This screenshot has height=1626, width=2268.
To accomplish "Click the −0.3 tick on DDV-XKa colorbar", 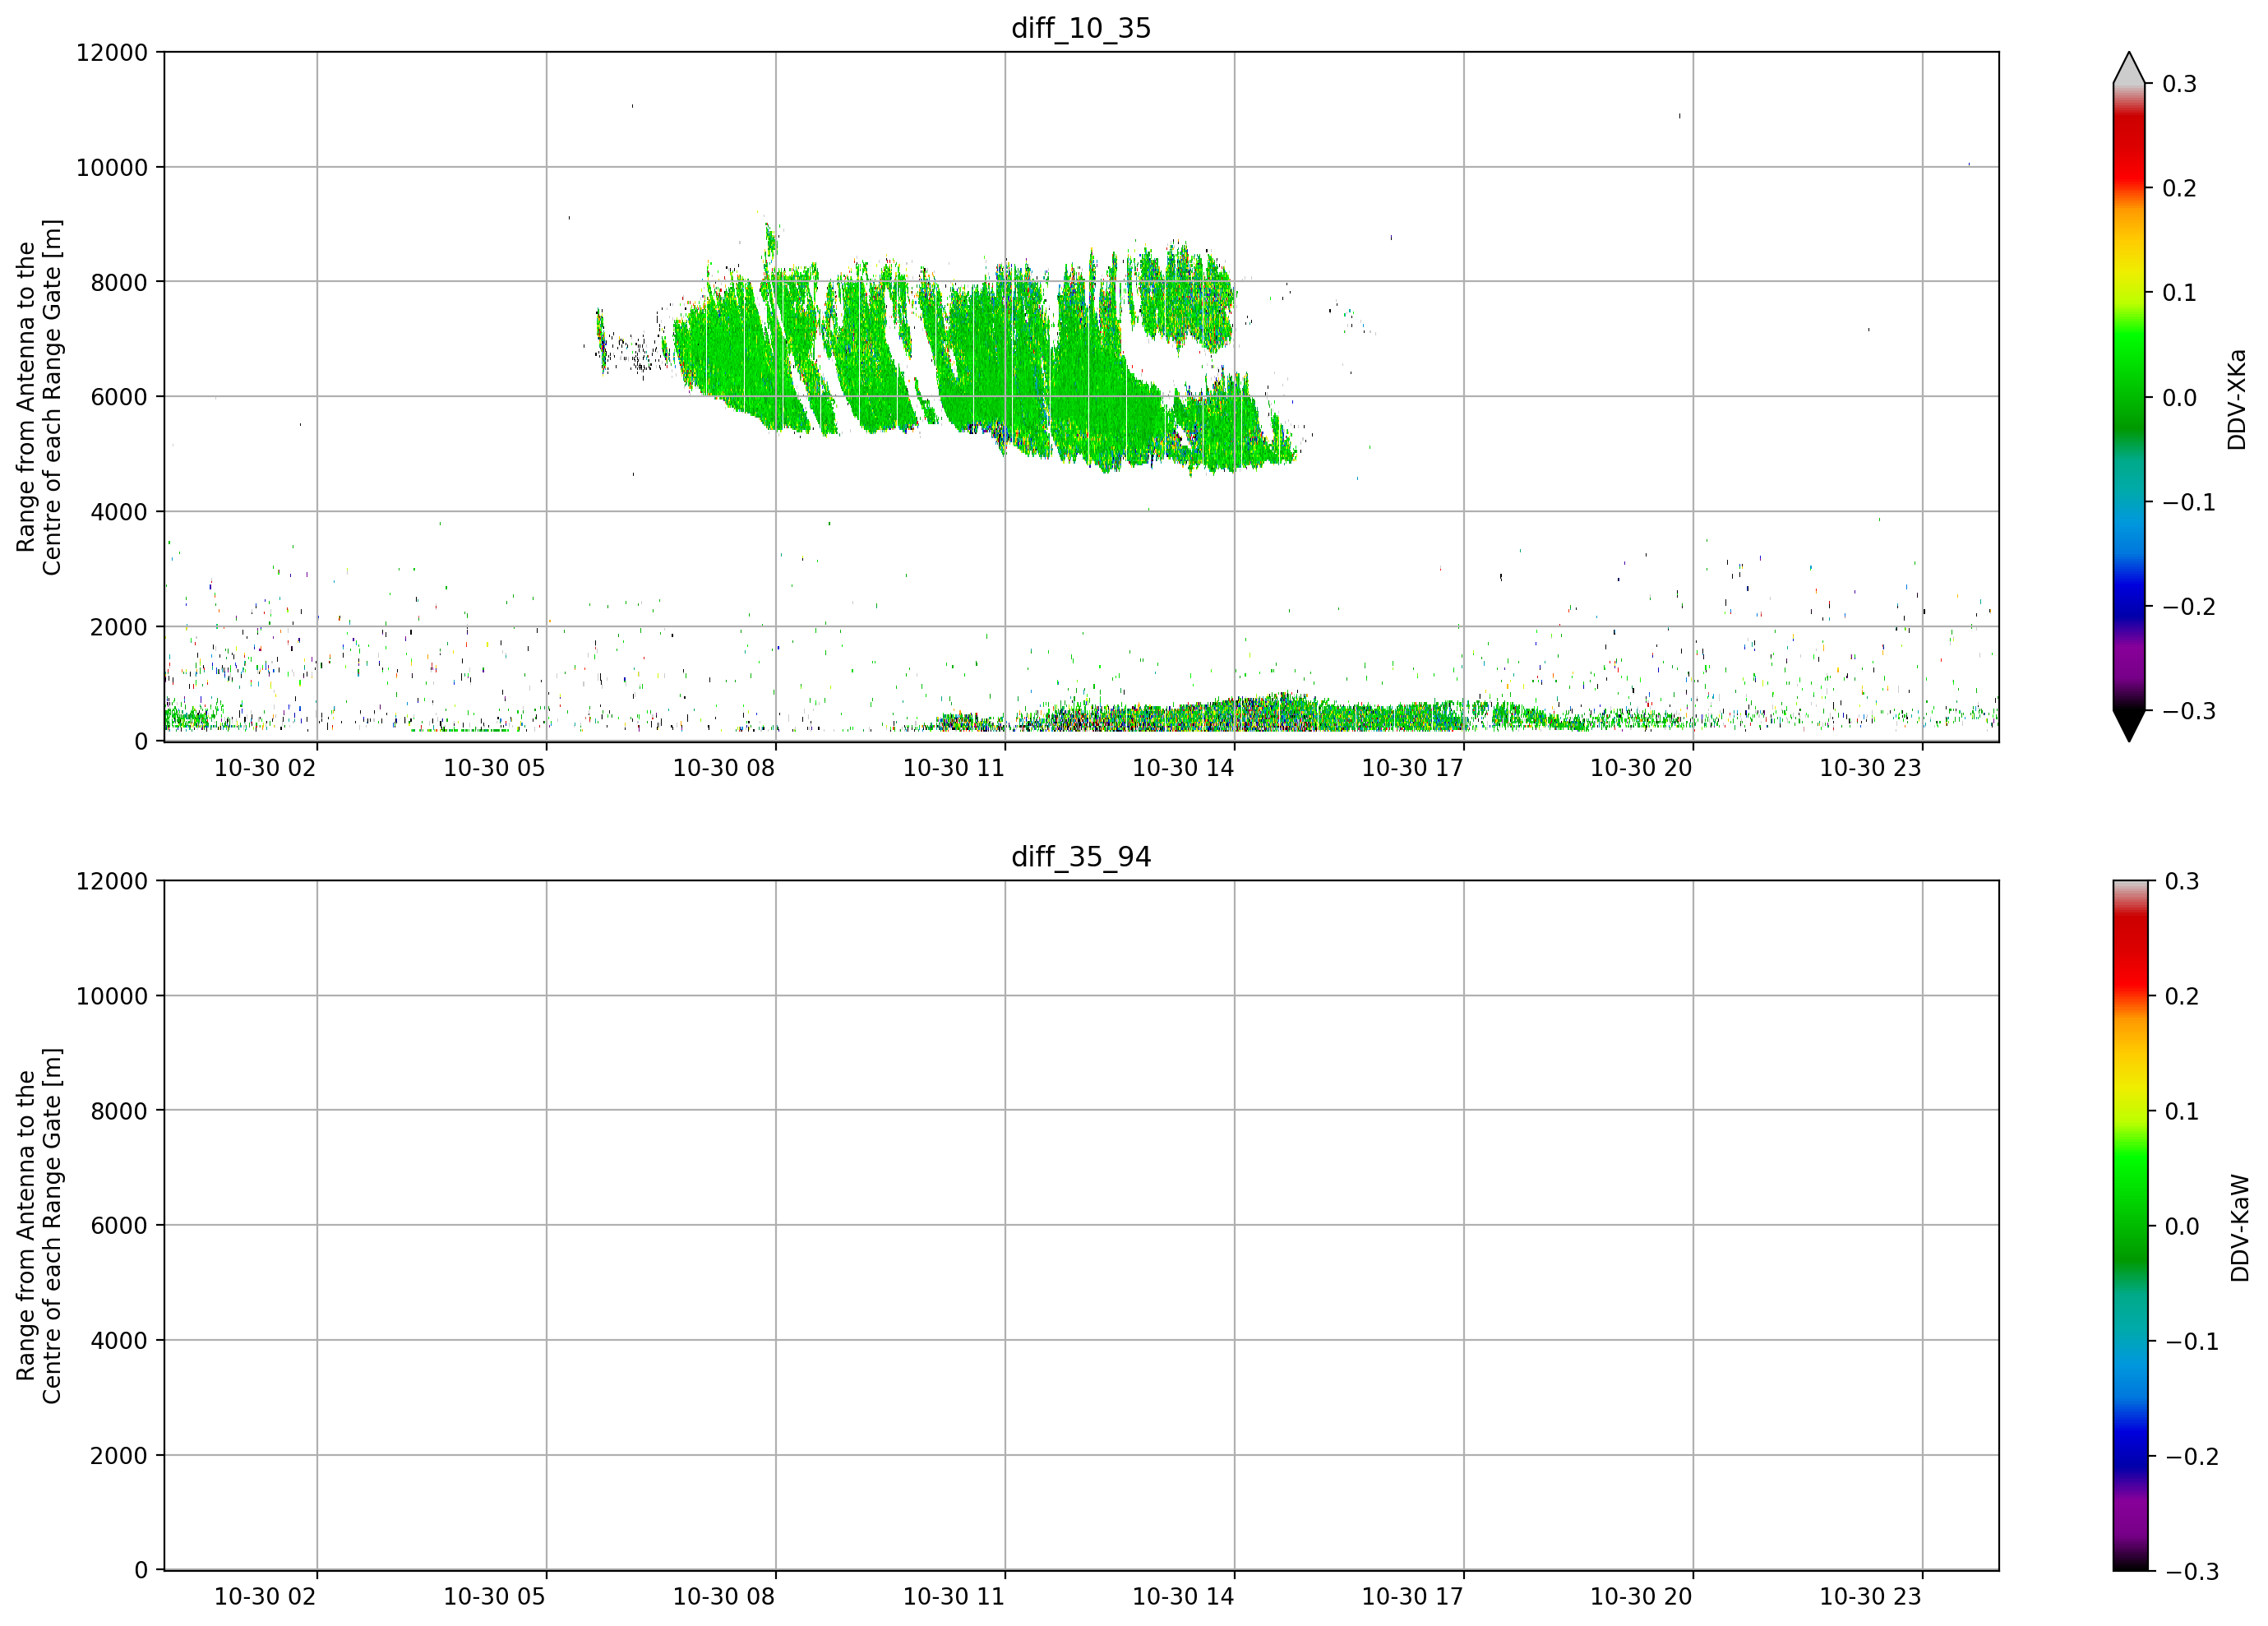I will click(x=2189, y=711).
